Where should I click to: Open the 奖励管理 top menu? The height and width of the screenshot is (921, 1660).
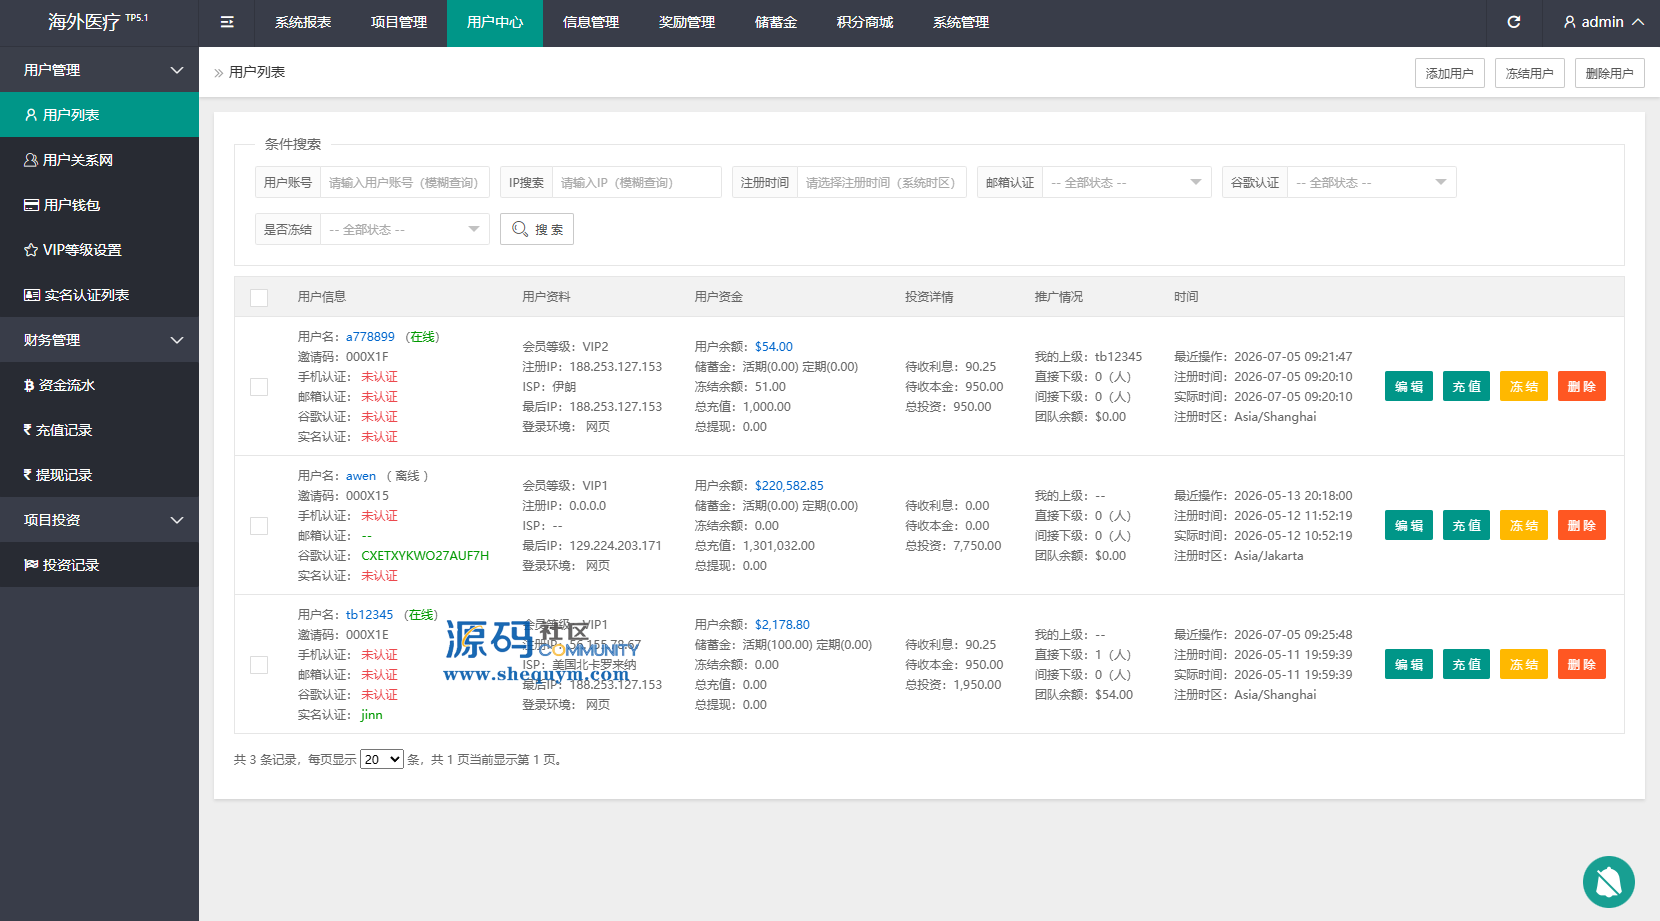(x=687, y=22)
